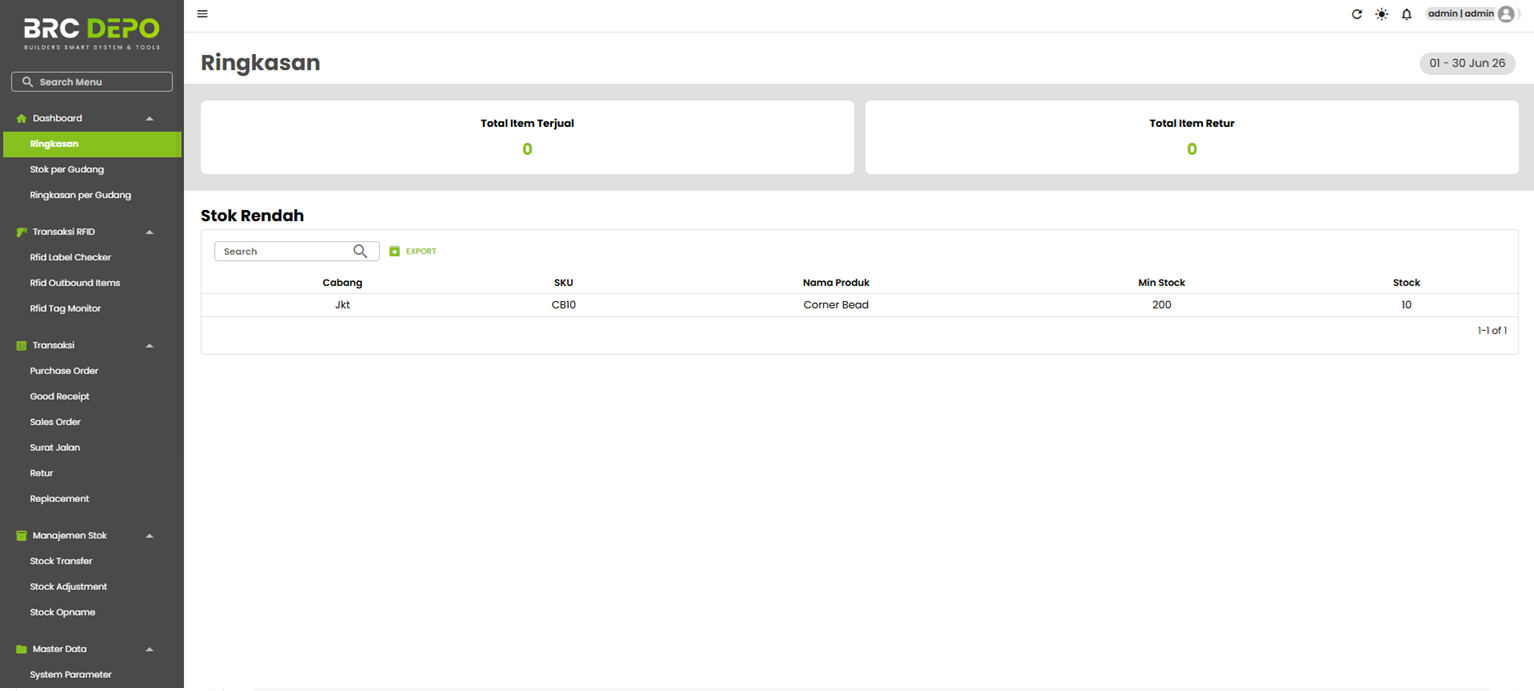Click the Transaksi section icon
1534x691 pixels.
click(x=21, y=345)
